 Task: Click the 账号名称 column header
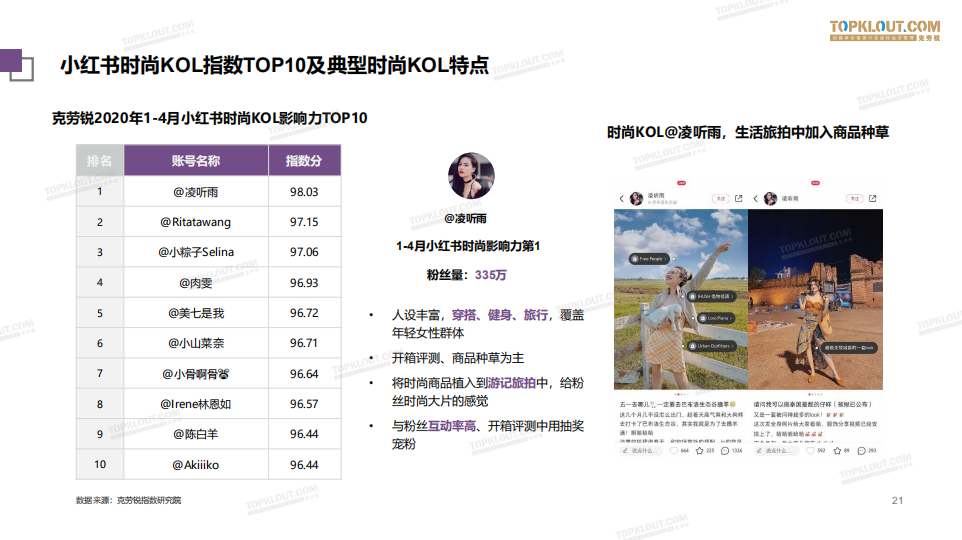pos(196,161)
